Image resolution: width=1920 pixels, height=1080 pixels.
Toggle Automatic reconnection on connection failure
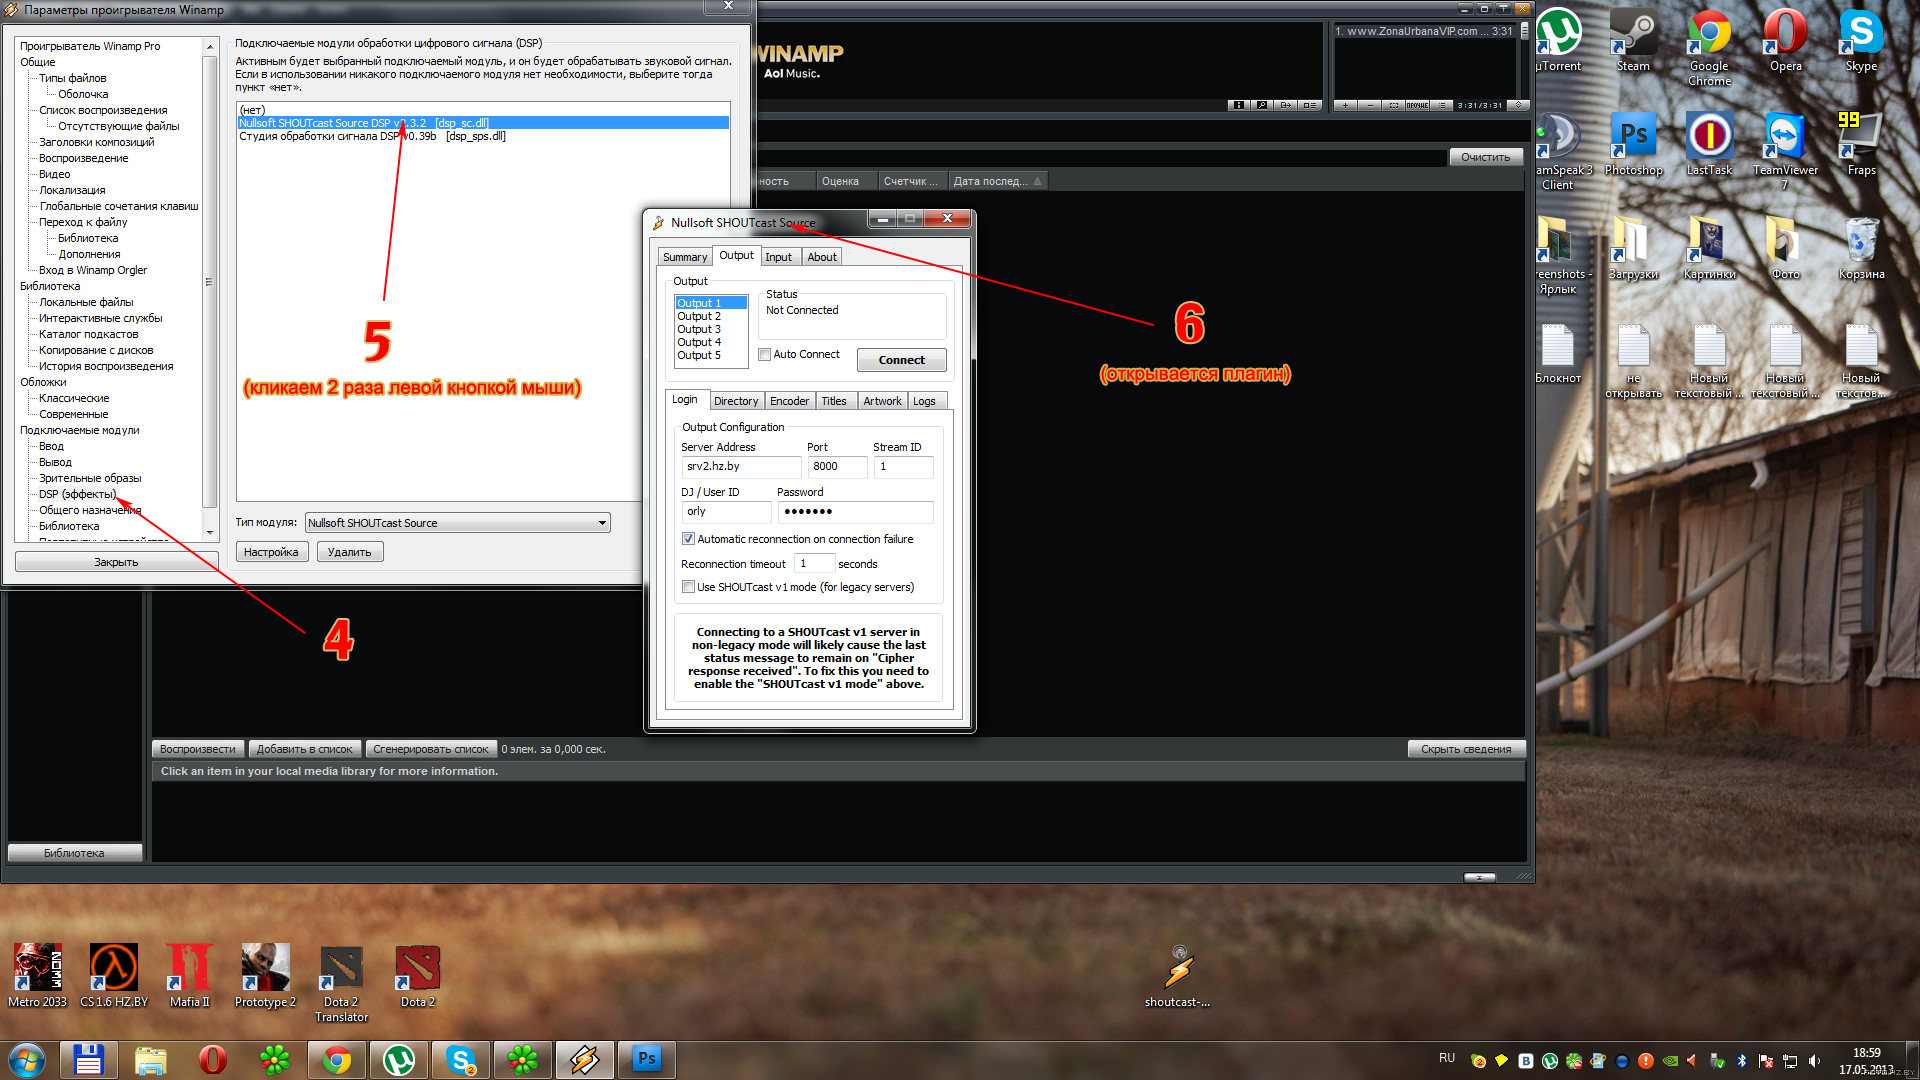[x=688, y=539]
